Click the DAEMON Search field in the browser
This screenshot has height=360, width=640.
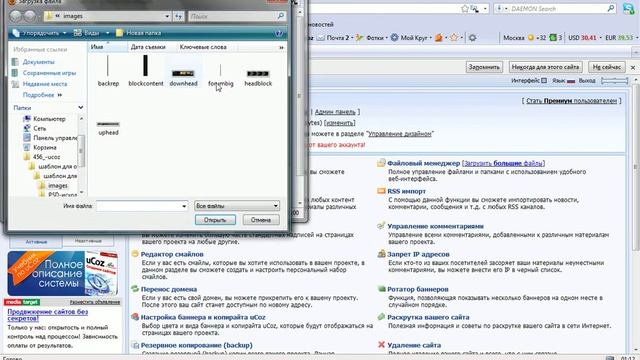(x=558, y=9)
